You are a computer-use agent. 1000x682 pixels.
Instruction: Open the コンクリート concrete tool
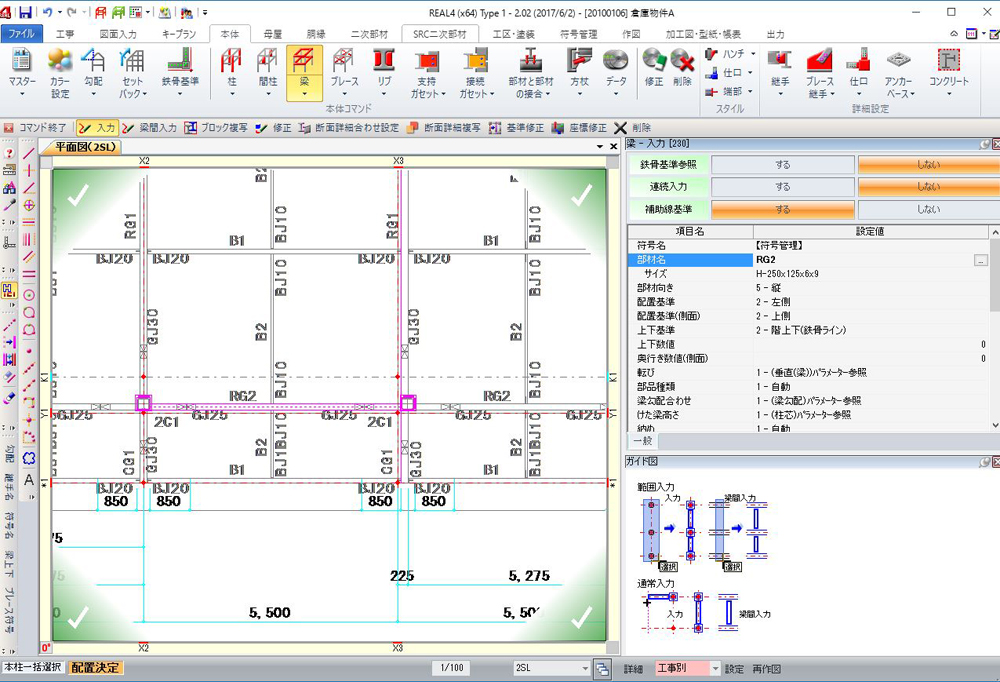pos(948,62)
